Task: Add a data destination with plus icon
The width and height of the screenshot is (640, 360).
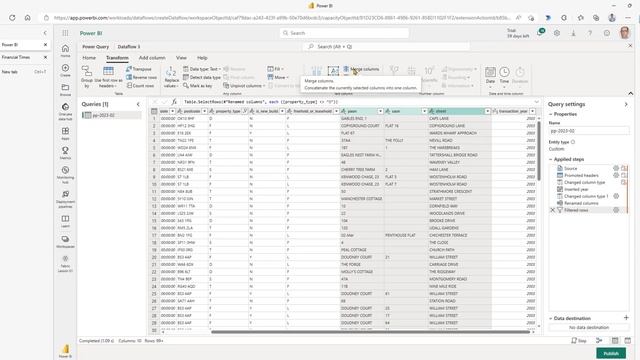Action: pyautogui.click(x=626, y=318)
